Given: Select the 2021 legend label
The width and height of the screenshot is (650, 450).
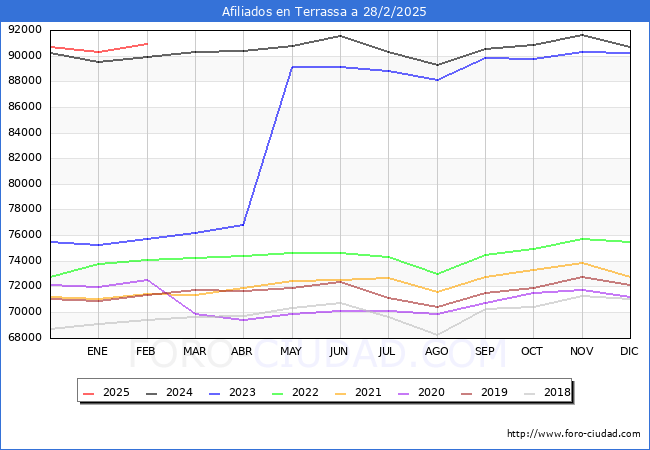Looking at the screenshot, I should click(x=368, y=392).
